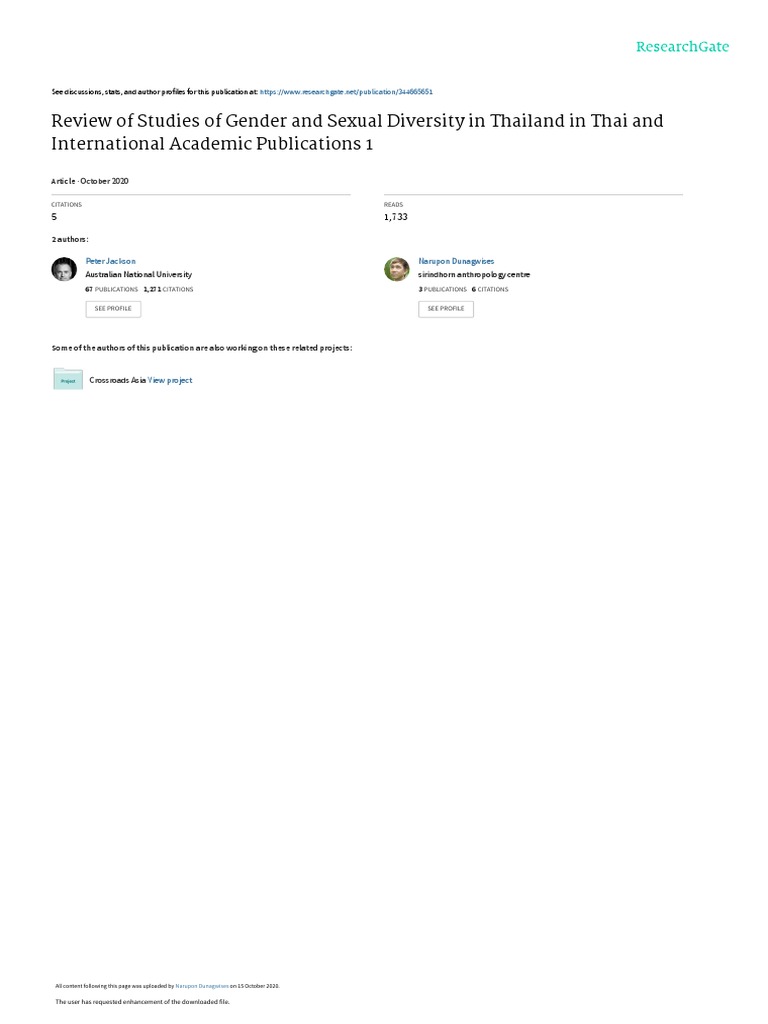Click the Crossroads Asia project name
768x1024 pixels.
click(118, 380)
